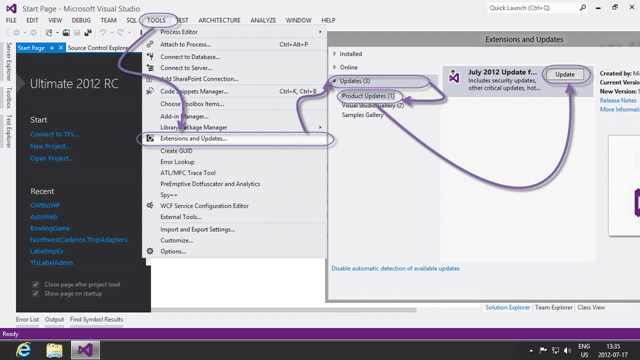Click the Save All toolbar icon
640x360 pixels.
tap(88, 32)
